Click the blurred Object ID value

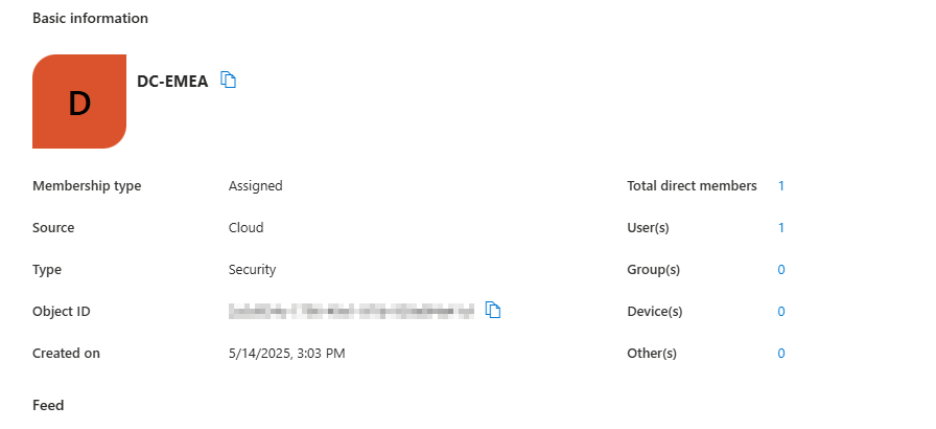coord(351,312)
